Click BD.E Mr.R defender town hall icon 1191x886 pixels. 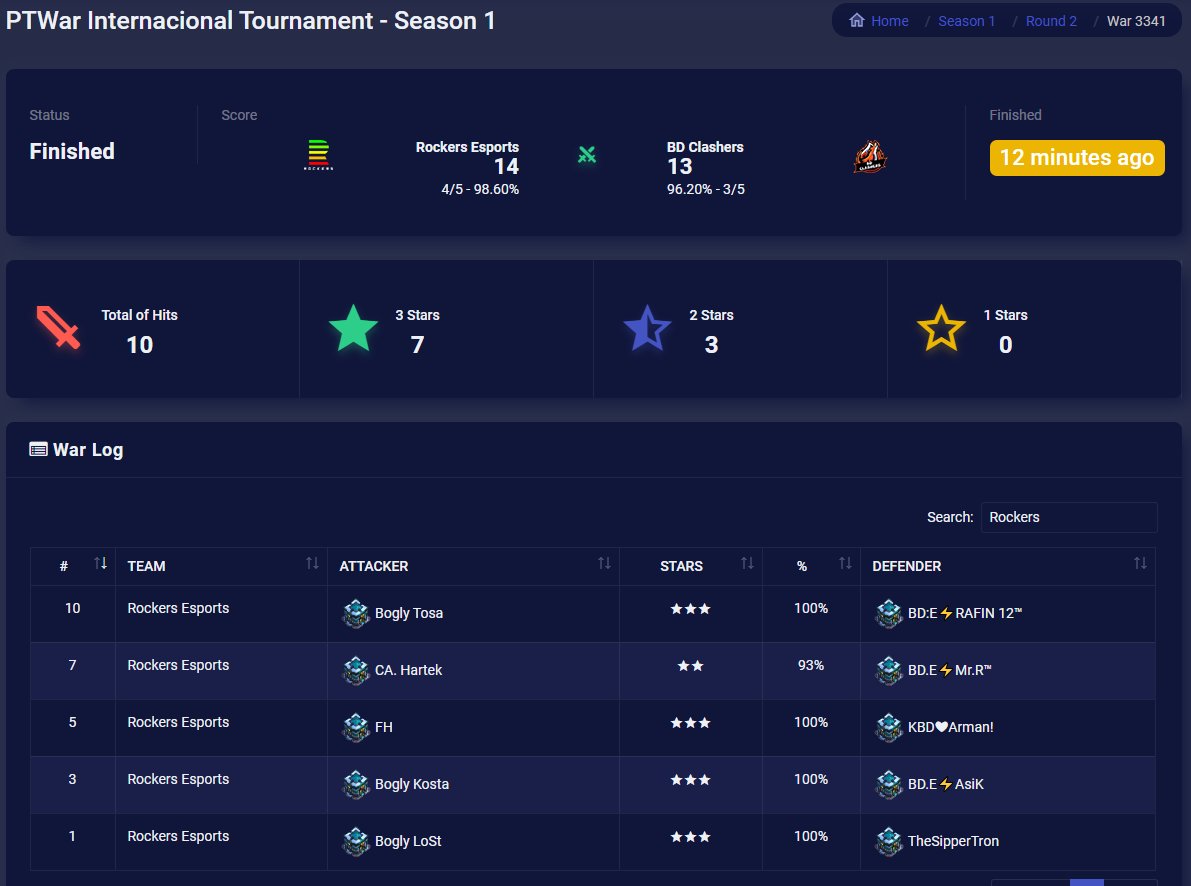point(889,670)
